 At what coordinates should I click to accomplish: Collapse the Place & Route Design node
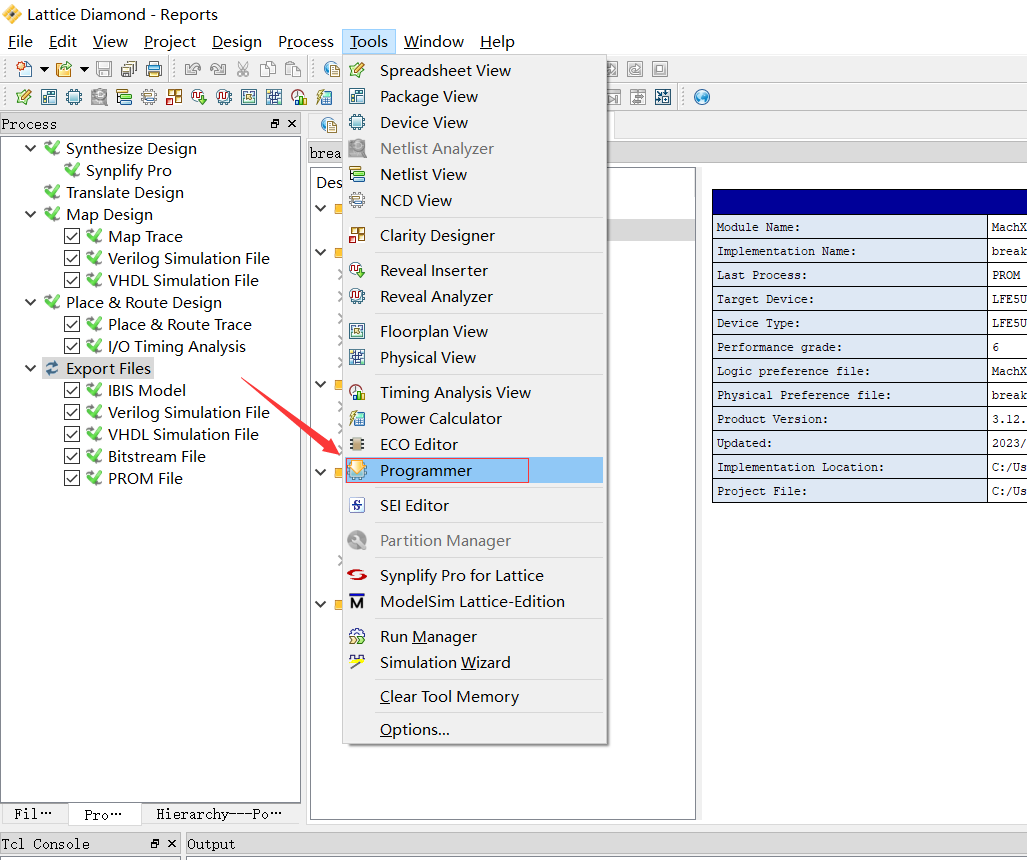click(x=30, y=303)
